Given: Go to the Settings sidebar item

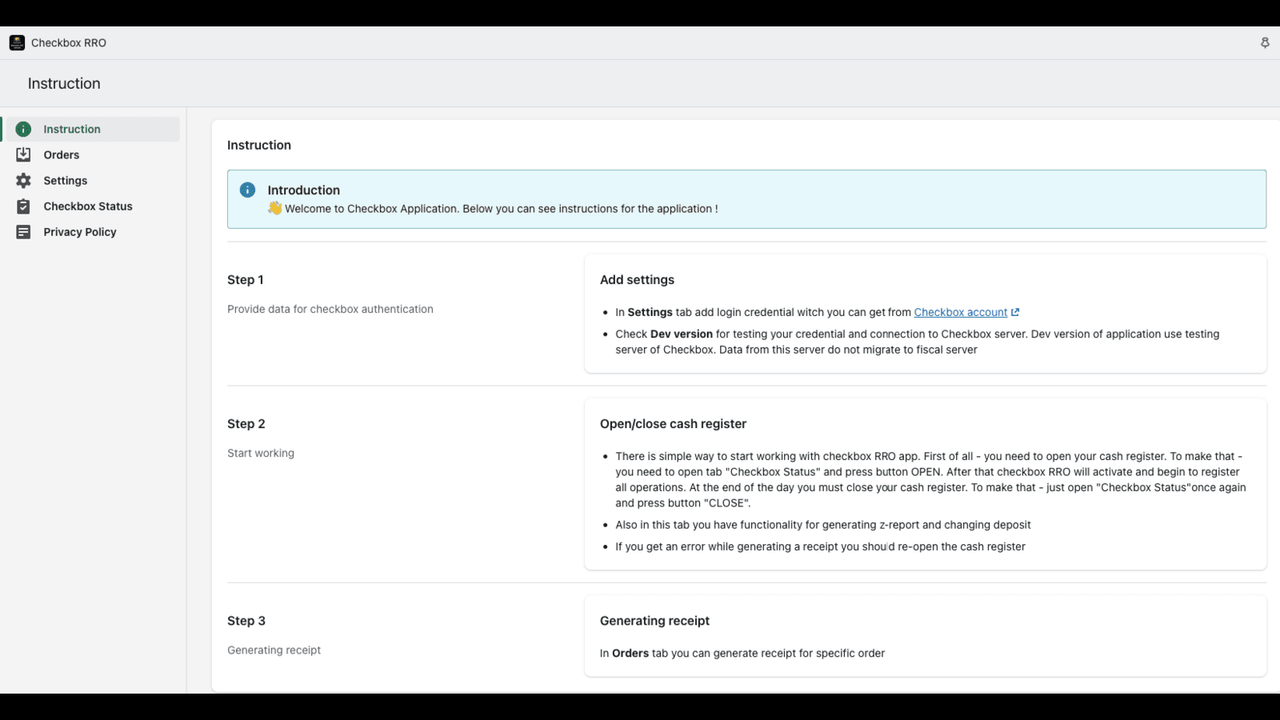Looking at the screenshot, I should coord(91,181).
